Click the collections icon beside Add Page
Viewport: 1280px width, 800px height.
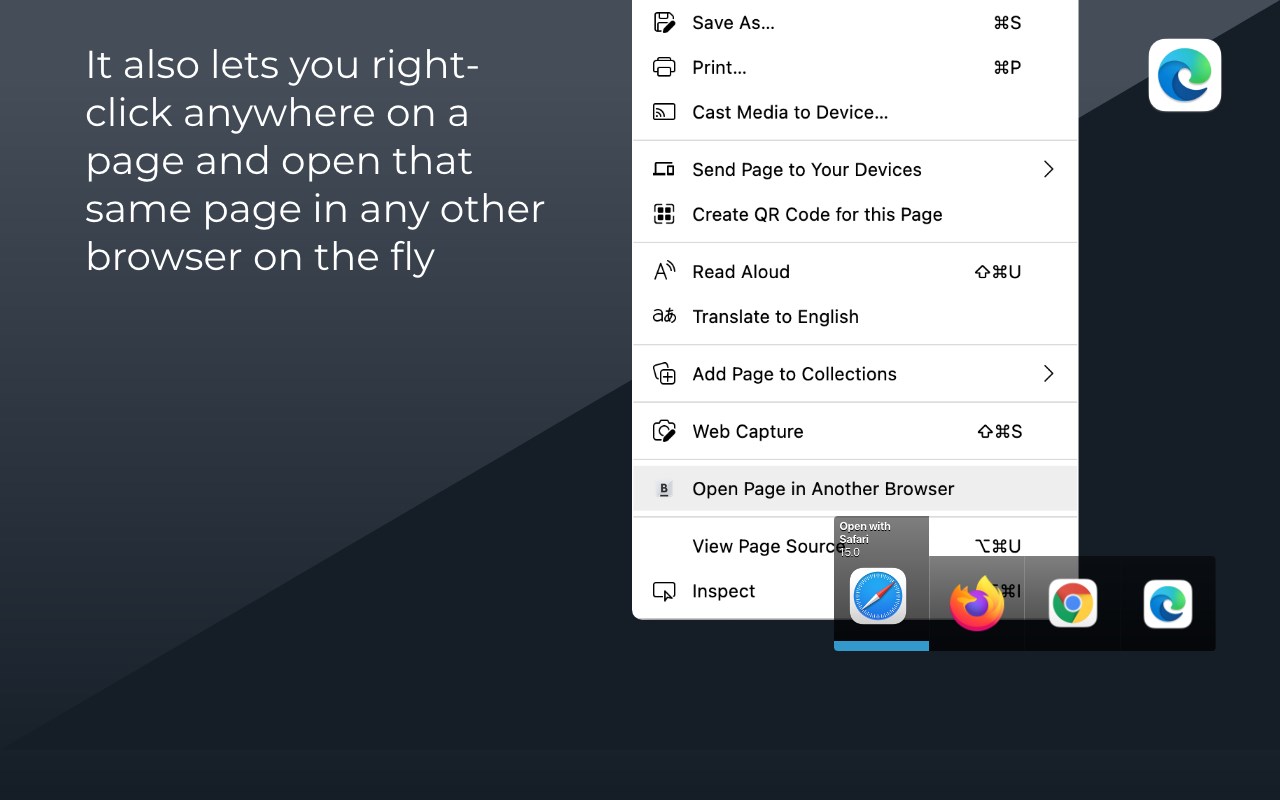click(x=664, y=373)
